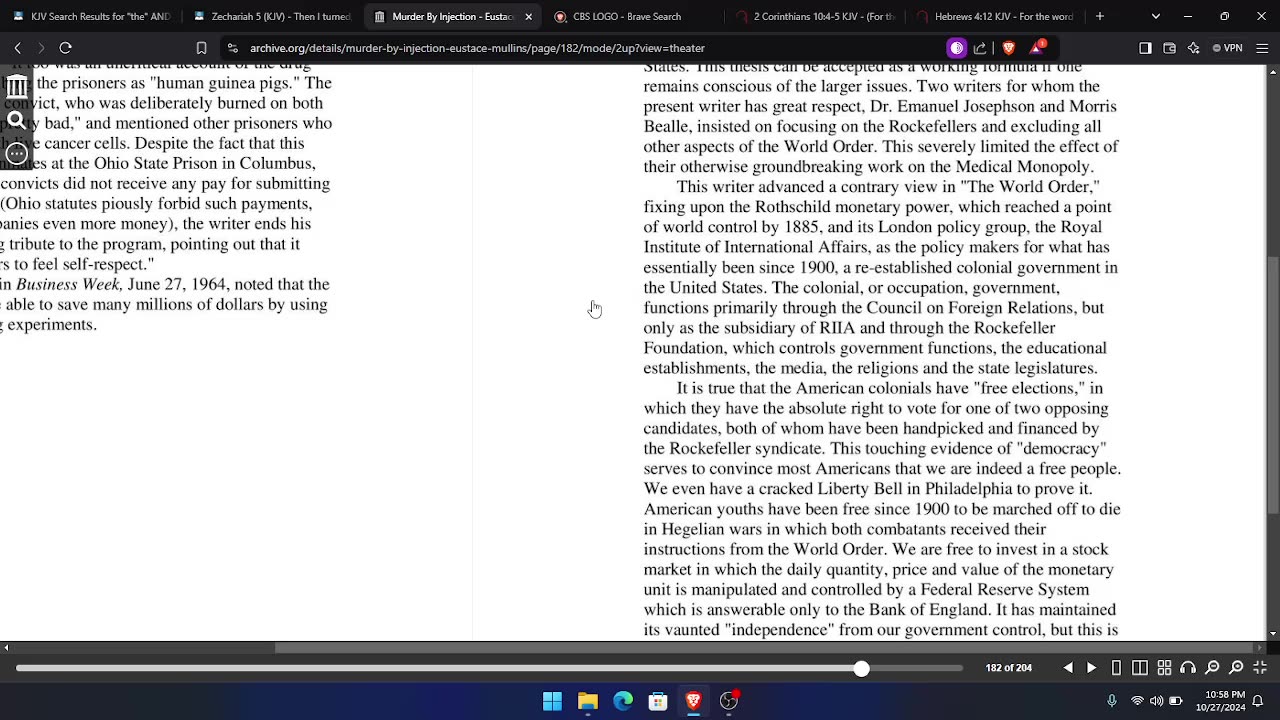This screenshot has height=720, width=1280.
Task: Start read aloud with headphones icon
Action: click(1188, 668)
